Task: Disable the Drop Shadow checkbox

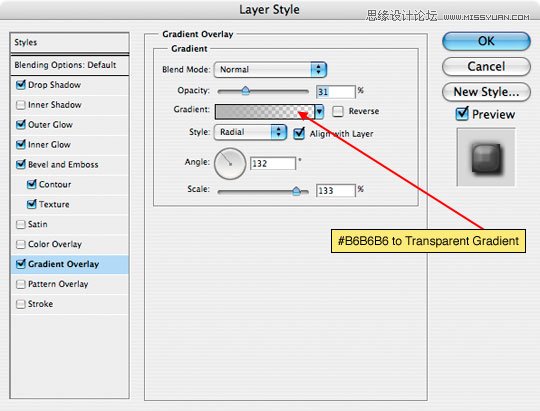Action: click(21, 85)
